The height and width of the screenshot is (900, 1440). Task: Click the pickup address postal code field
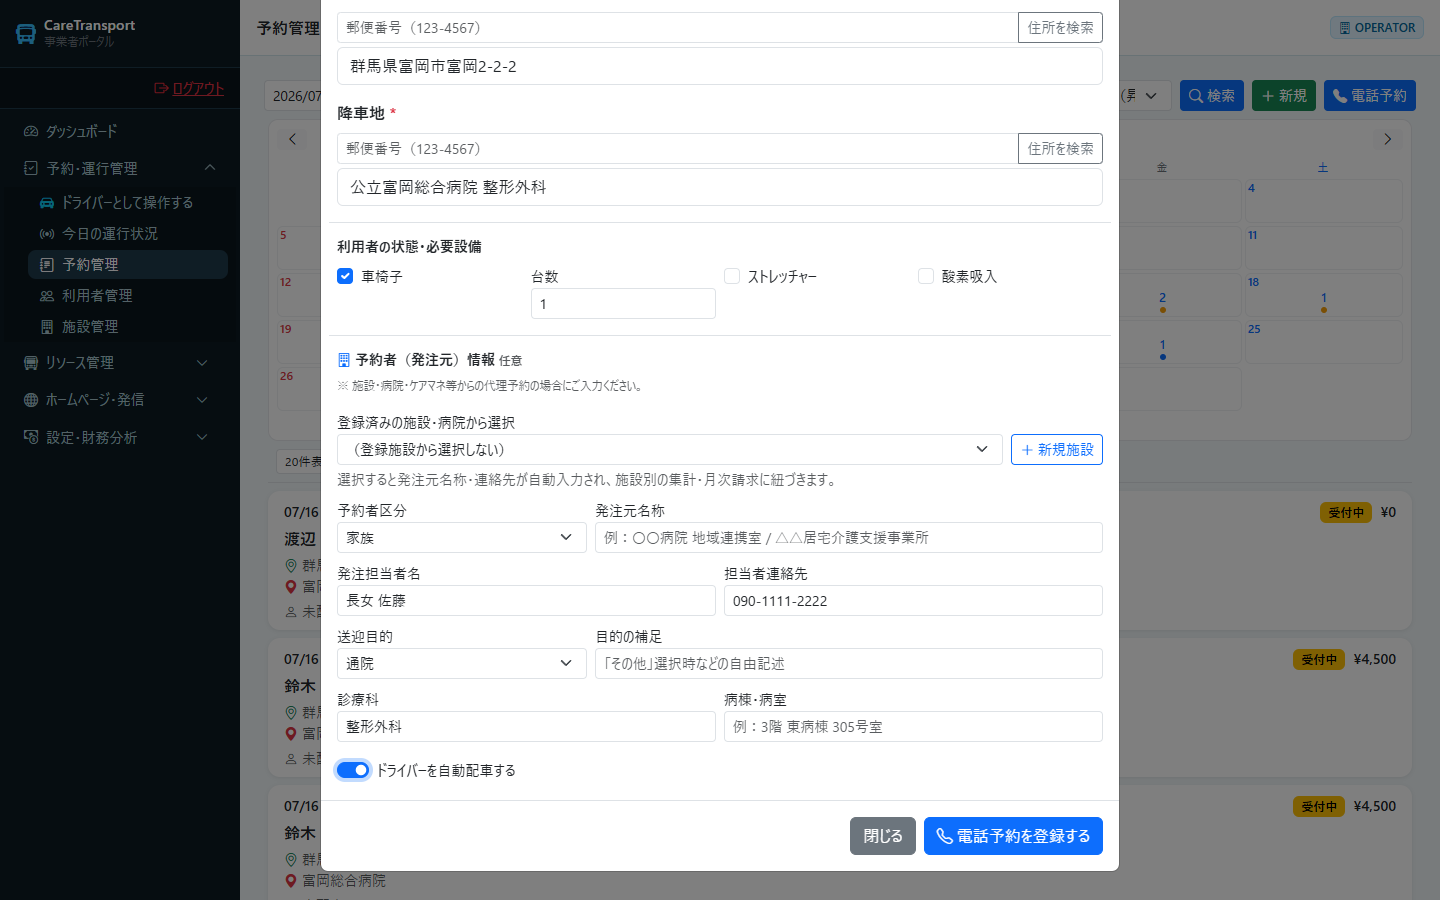[677, 27]
